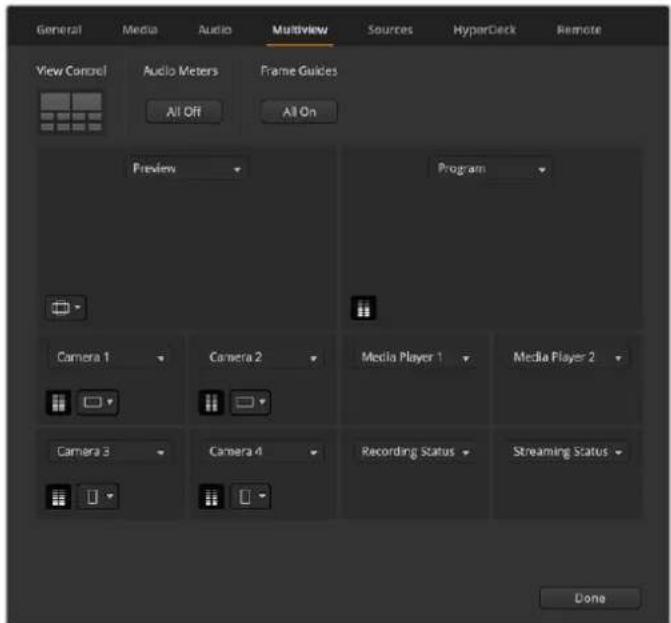Toggle the Camera 4 audio meter icon
Viewport: 671px width, 623px height.
point(211,497)
